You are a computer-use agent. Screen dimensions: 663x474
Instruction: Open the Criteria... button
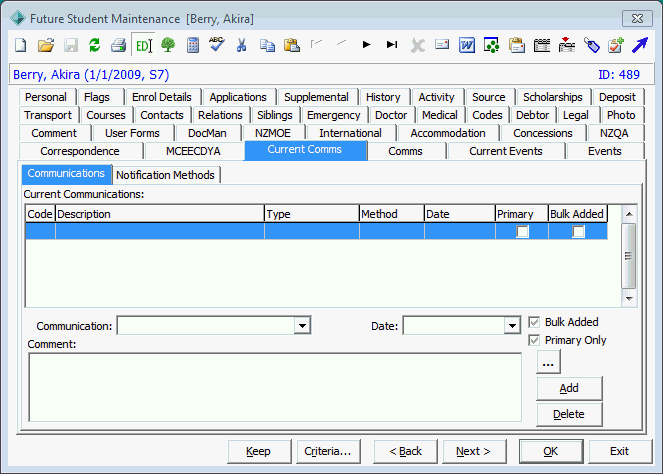pos(328,451)
